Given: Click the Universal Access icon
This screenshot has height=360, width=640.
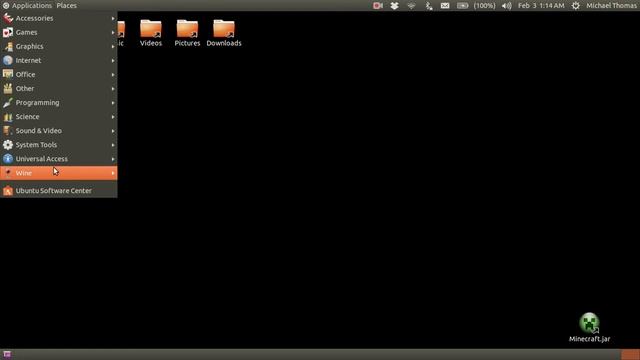Looking at the screenshot, I should click(x=8, y=159).
